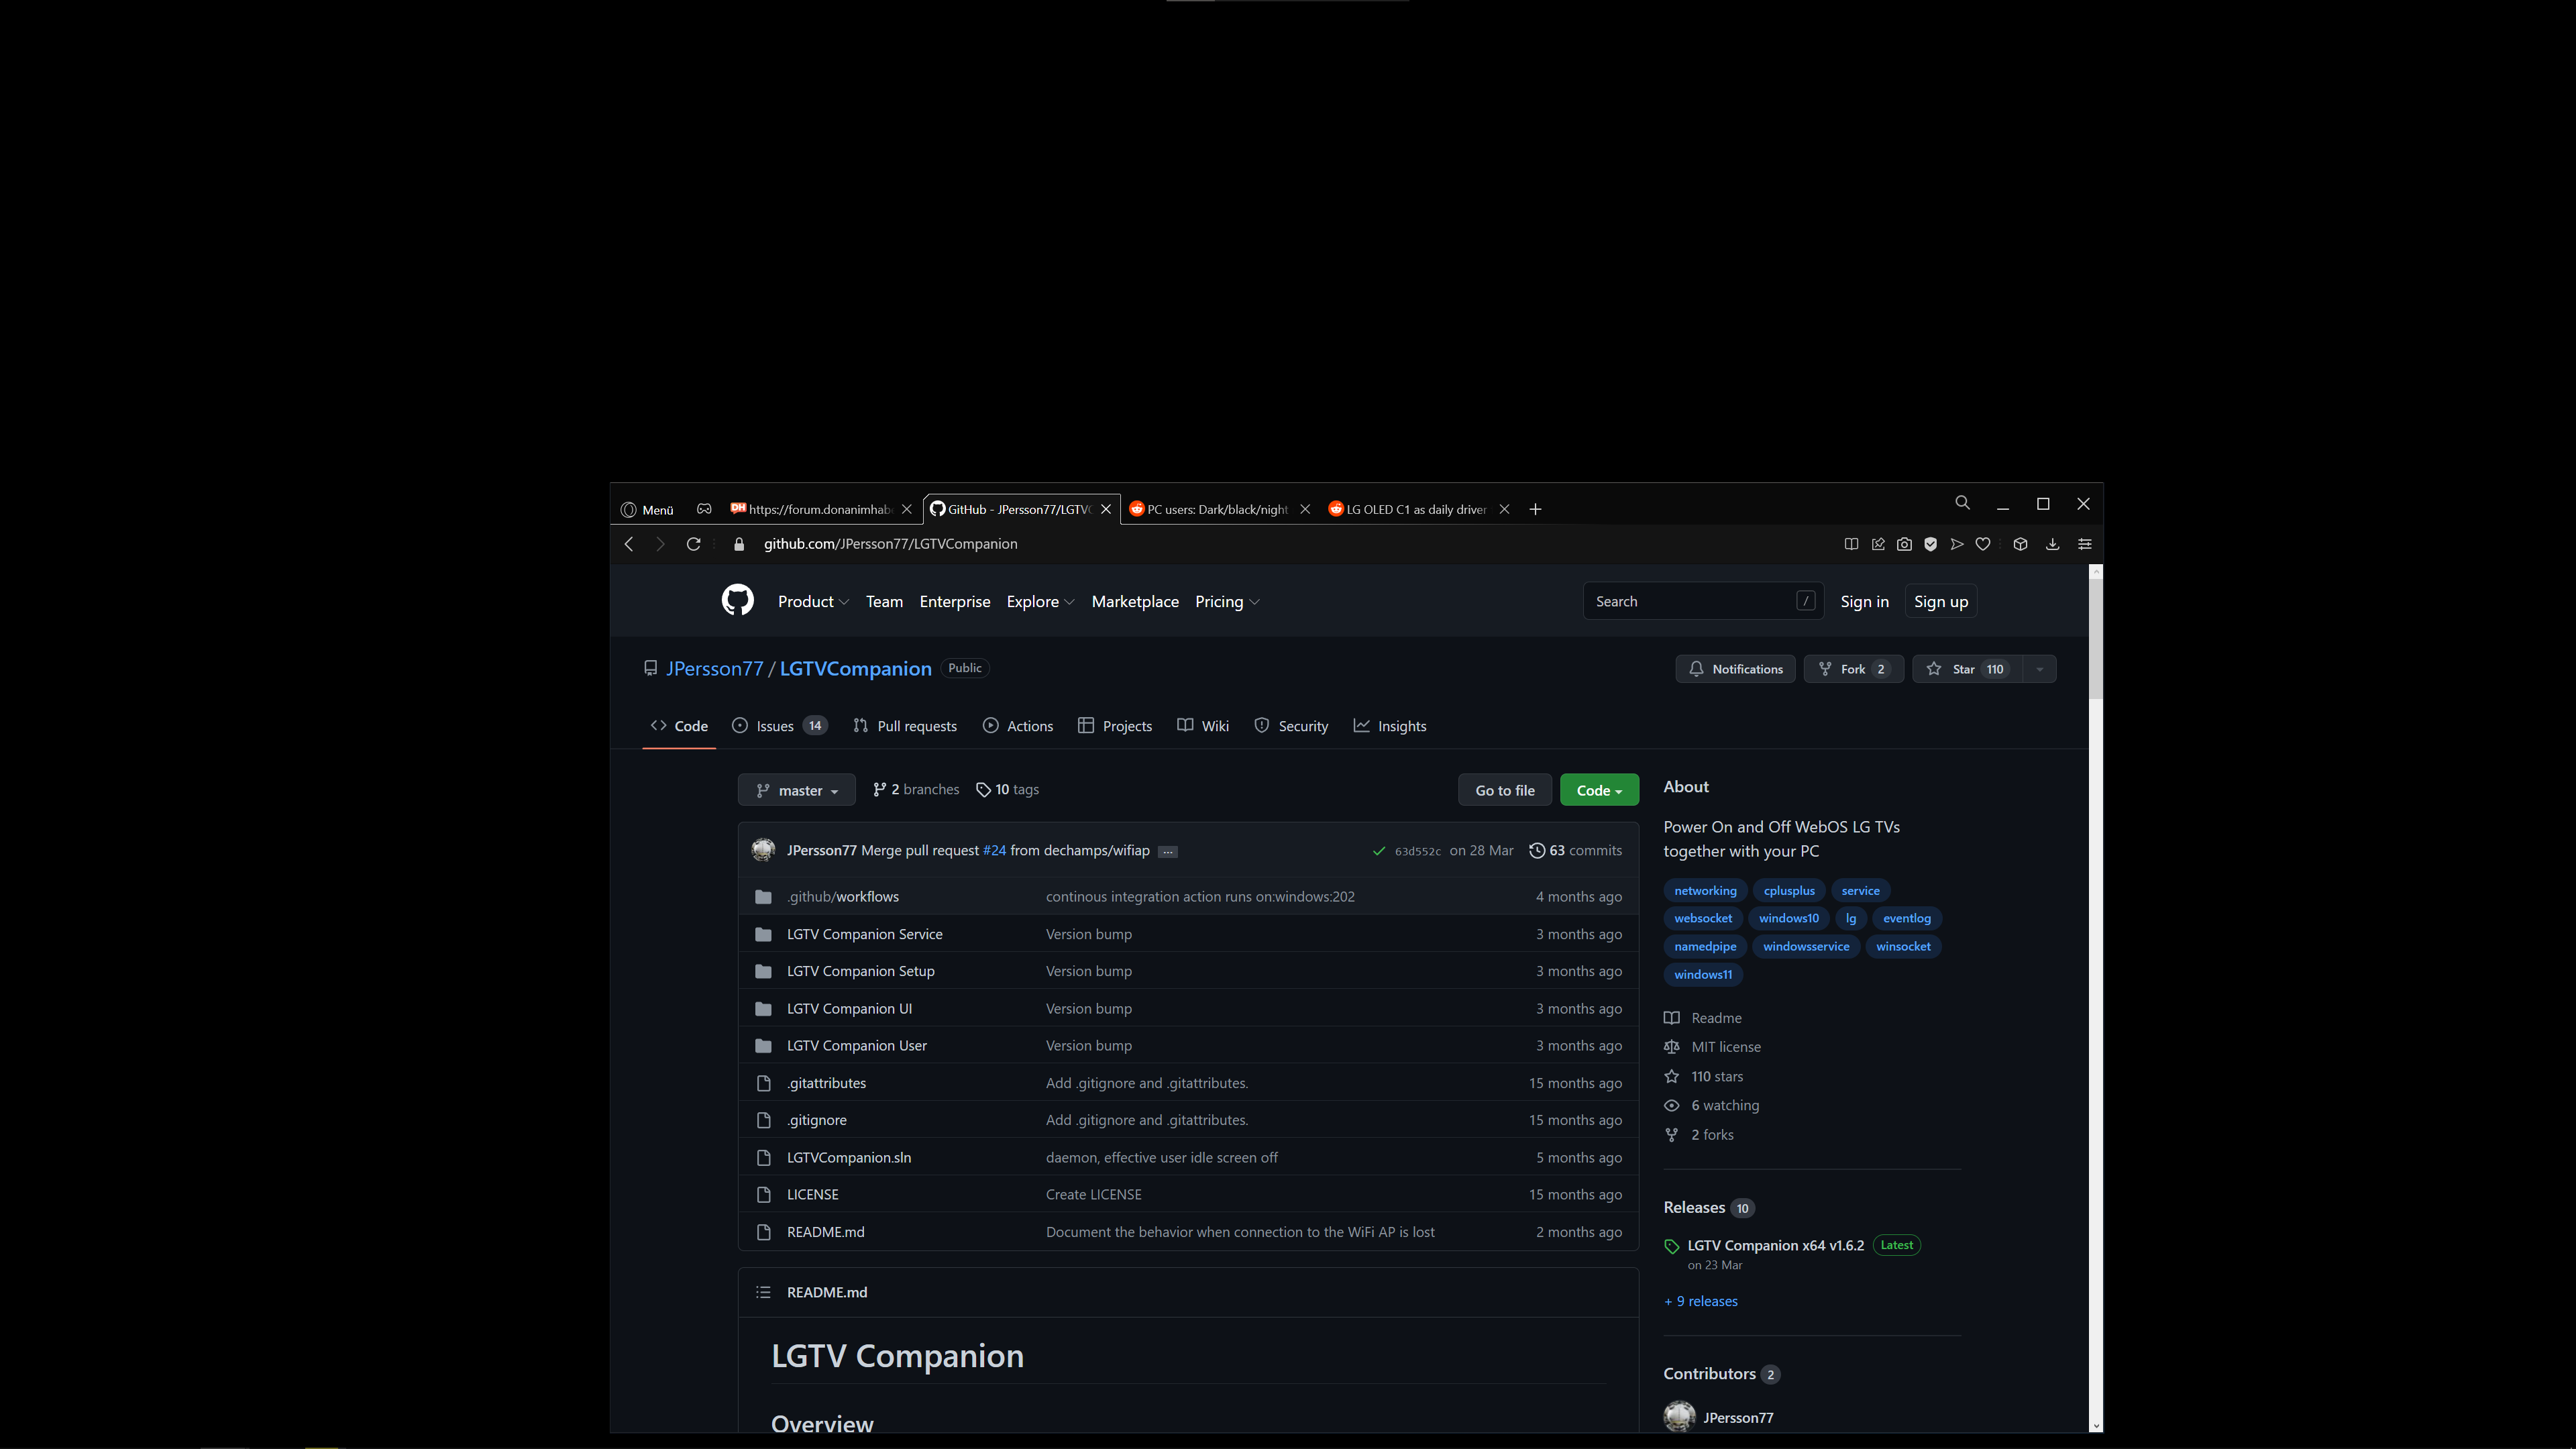The image size is (2576, 1449).
Task: Open the extensions cube icon
Action: point(2020,544)
